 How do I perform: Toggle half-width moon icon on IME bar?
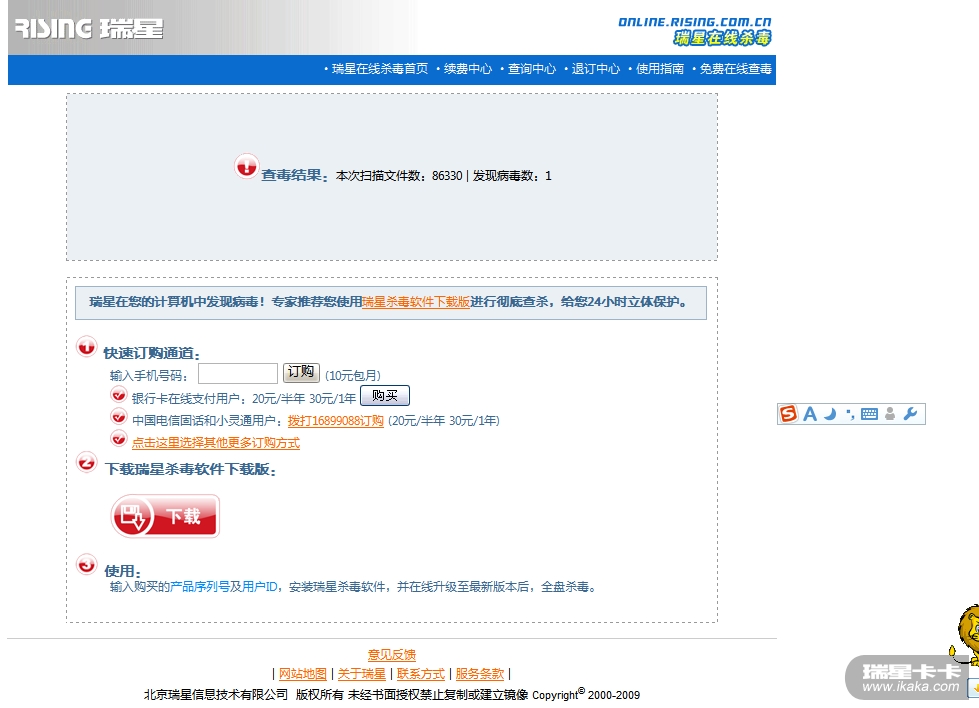click(x=830, y=414)
